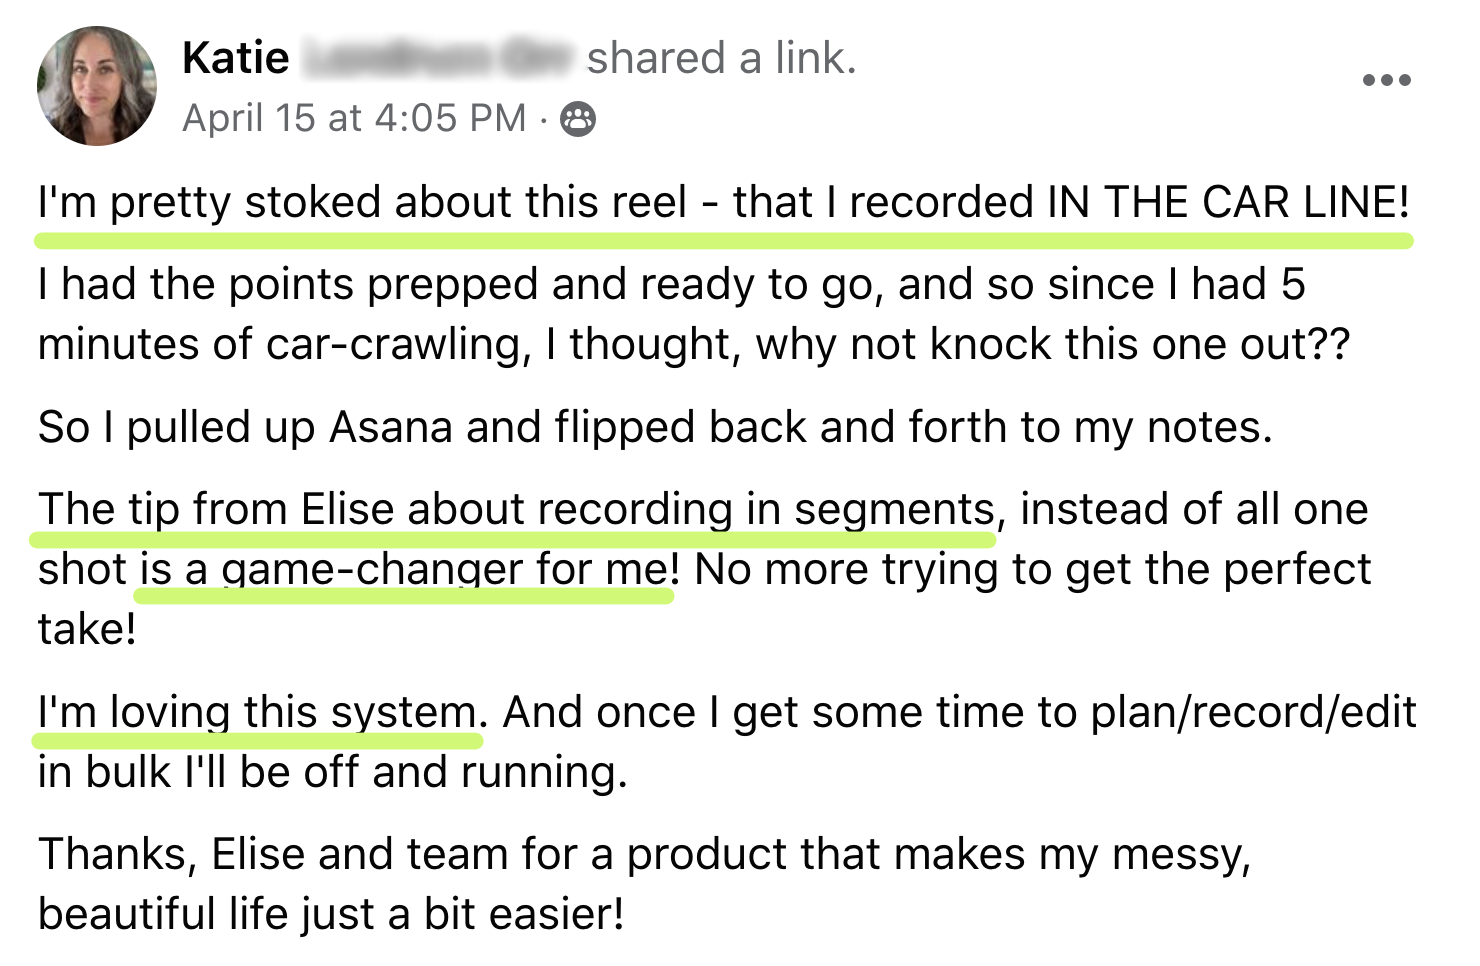Click the 'plan/record/edit' text

(x=1253, y=712)
